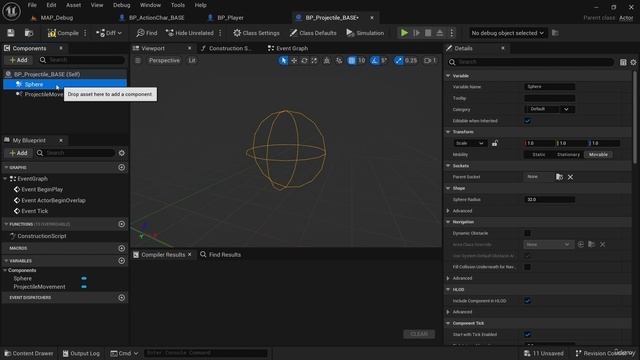Screen dimensions: 640x360
Task: Click the Compile button
Action: [x=63, y=33]
